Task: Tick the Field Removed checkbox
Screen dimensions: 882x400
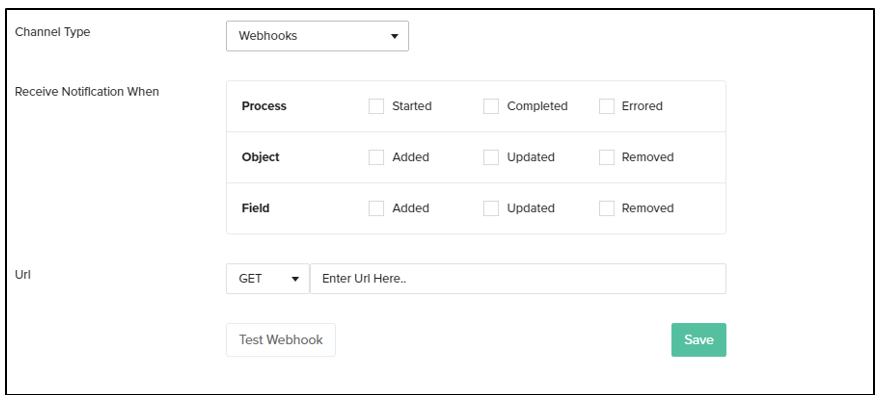Action: click(606, 208)
